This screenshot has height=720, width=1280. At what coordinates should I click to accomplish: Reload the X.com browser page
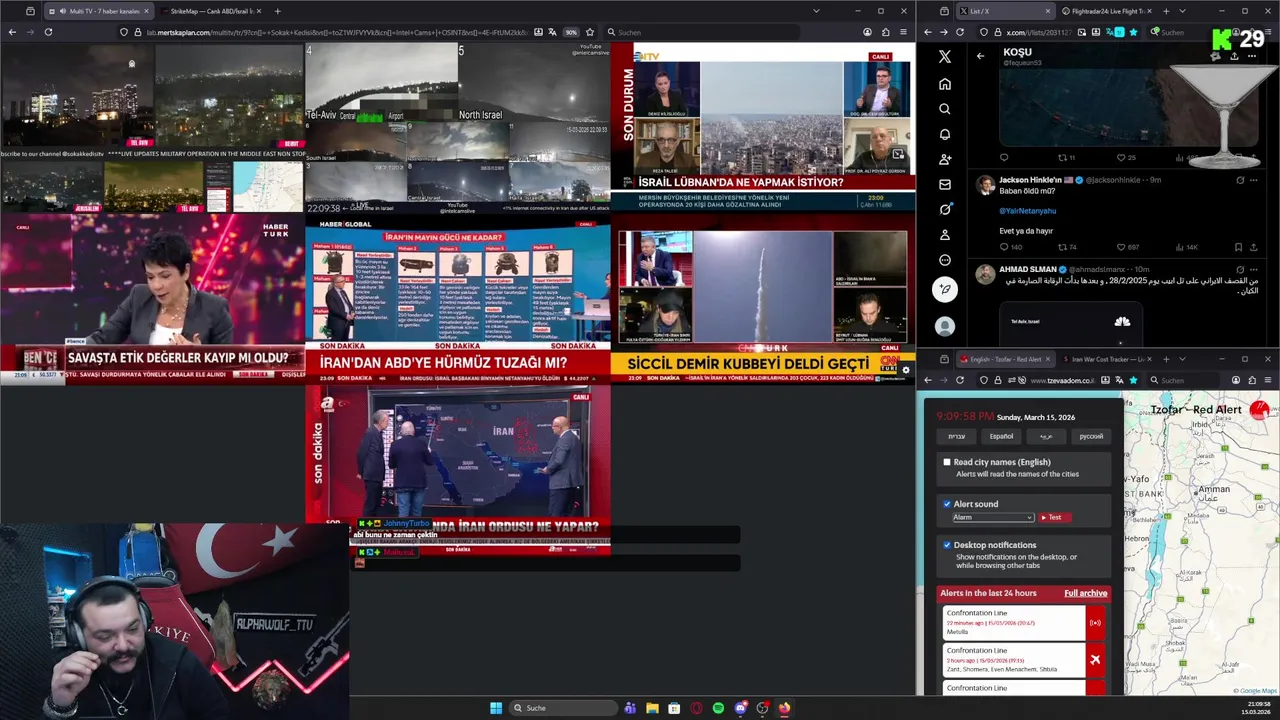click(960, 32)
